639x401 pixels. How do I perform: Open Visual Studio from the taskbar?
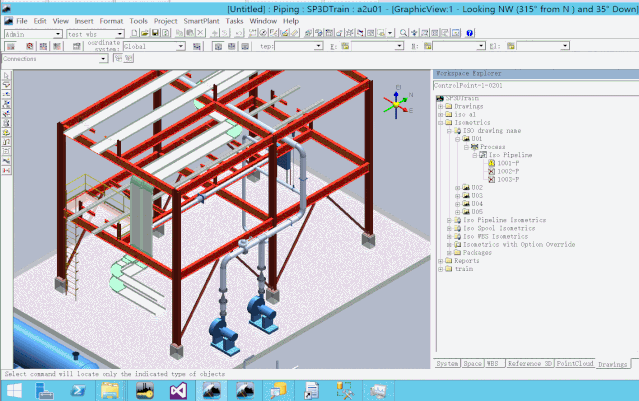click(x=178, y=391)
